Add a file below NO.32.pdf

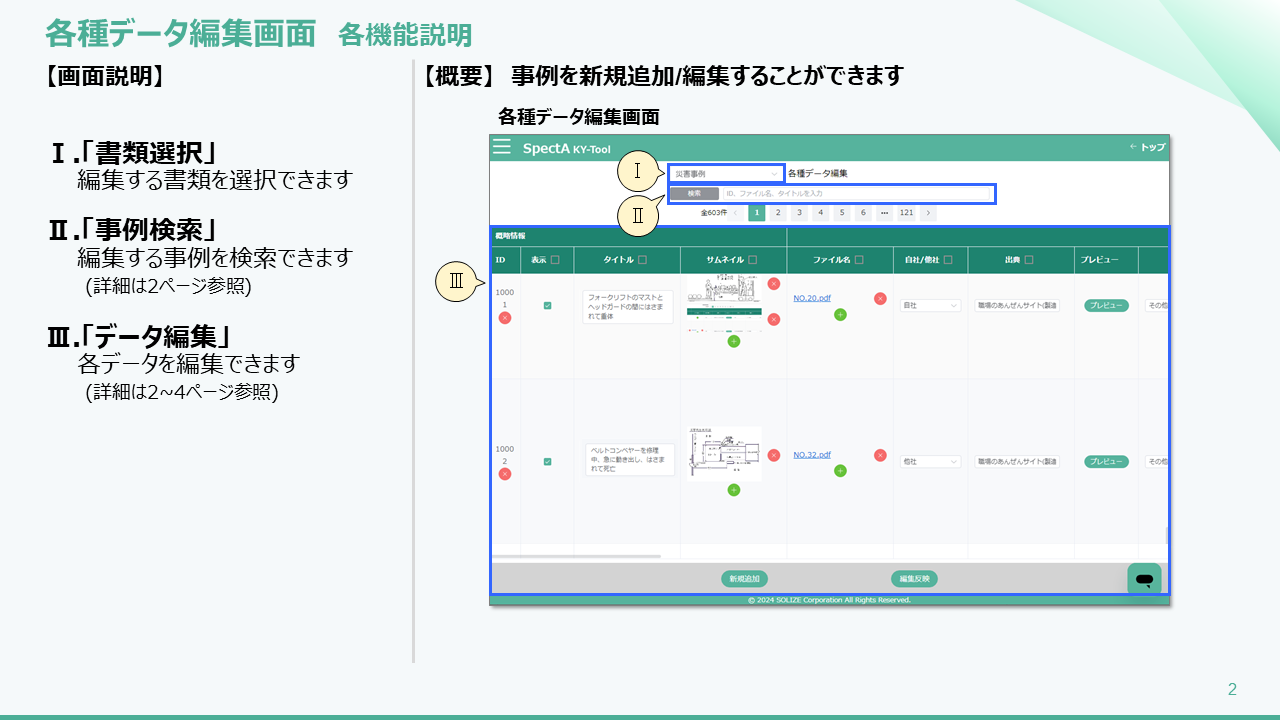[x=840, y=471]
